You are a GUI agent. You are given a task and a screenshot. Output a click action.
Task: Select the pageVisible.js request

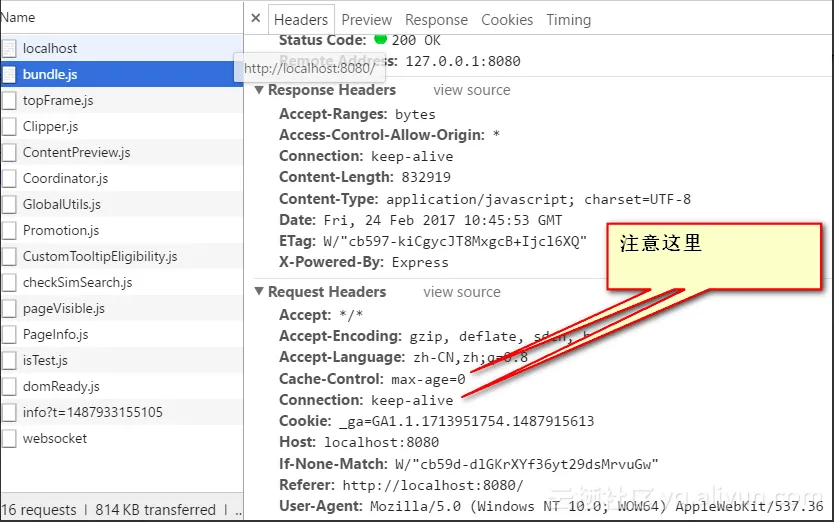point(122,309)
